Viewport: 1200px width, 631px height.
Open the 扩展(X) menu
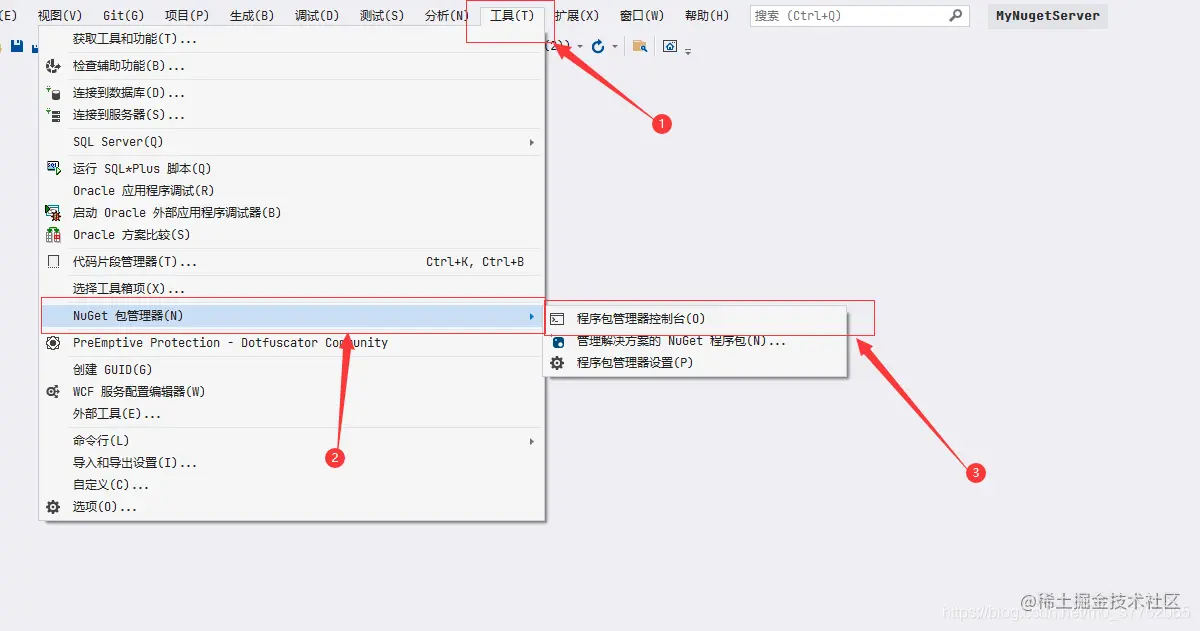(x=578, y=15)
